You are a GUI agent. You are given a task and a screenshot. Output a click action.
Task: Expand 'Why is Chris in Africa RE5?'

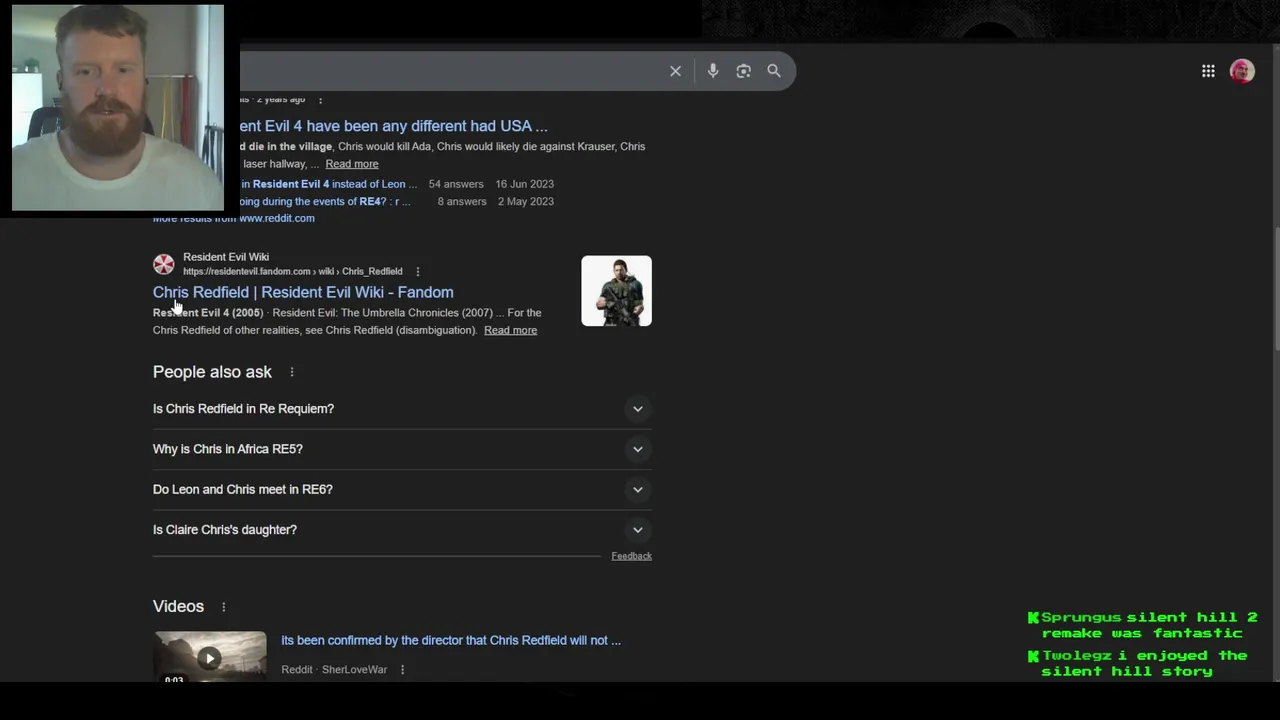pos(402,449)
